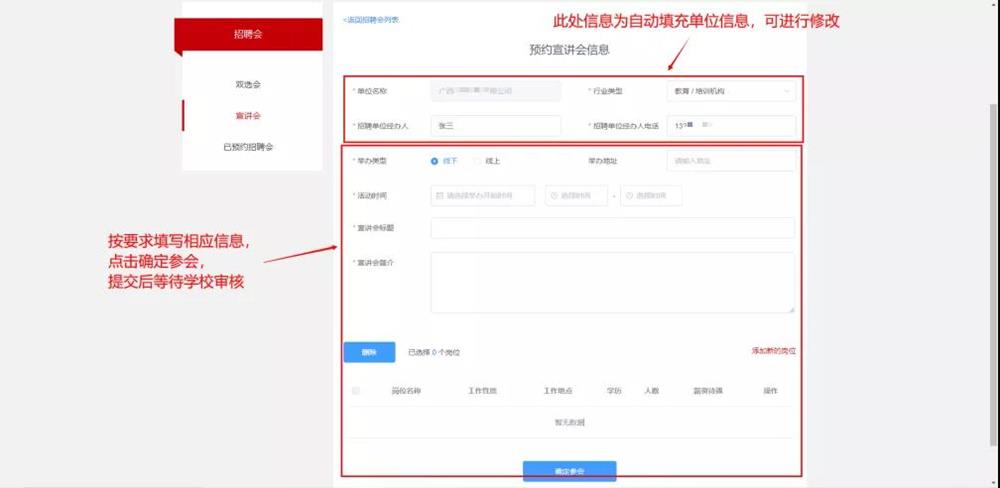Go to 已预约招聘会 in the sidebar
1000x488 pixels.
[x=248, y=147]
